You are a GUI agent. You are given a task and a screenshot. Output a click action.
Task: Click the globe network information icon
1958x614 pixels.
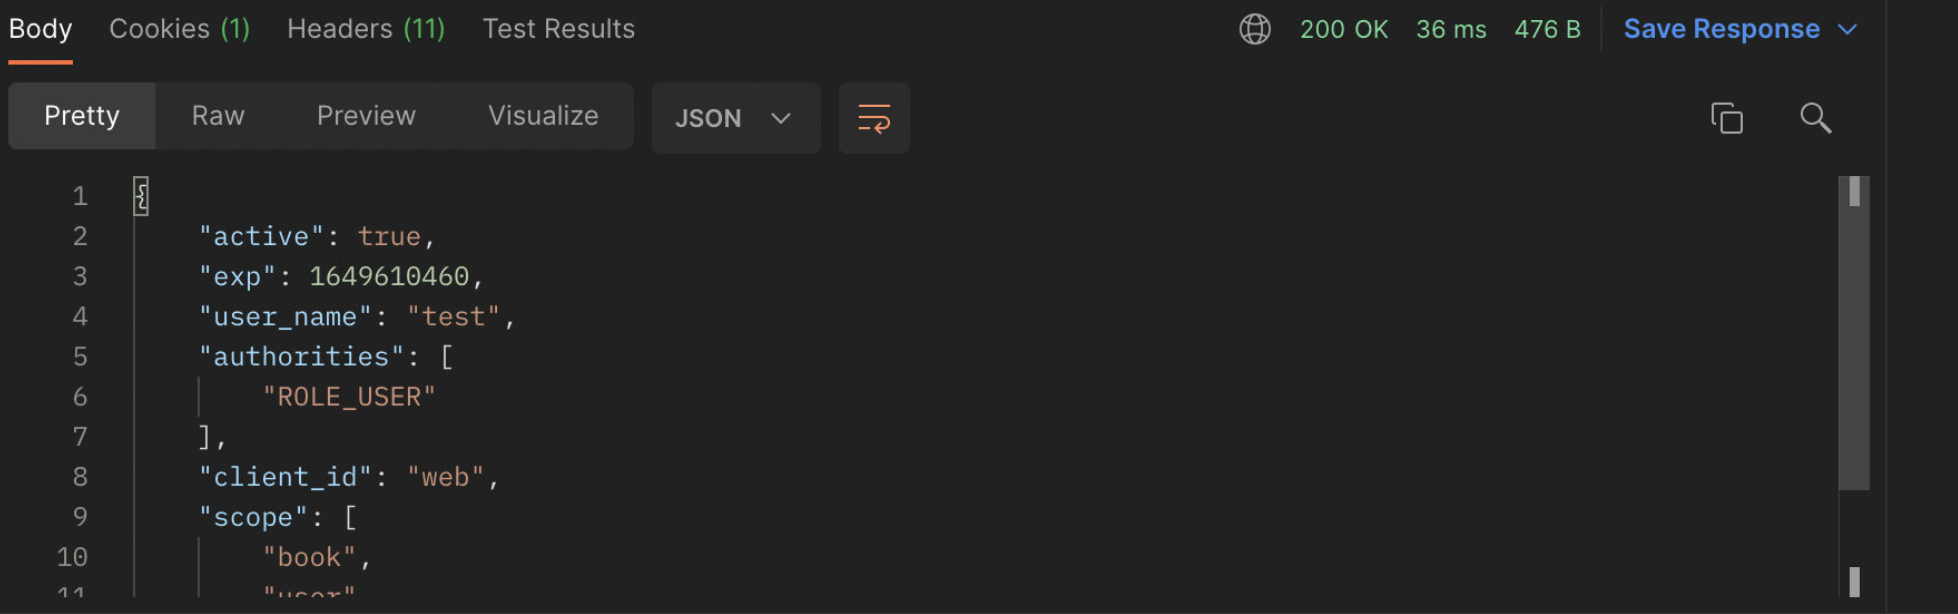coord(1255,29)
